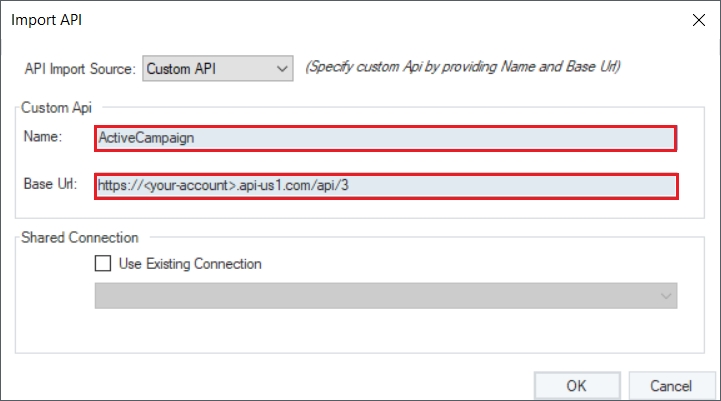Click the ActiveCampaign text in the Name box
721x401 pixels.
[146, 138]
